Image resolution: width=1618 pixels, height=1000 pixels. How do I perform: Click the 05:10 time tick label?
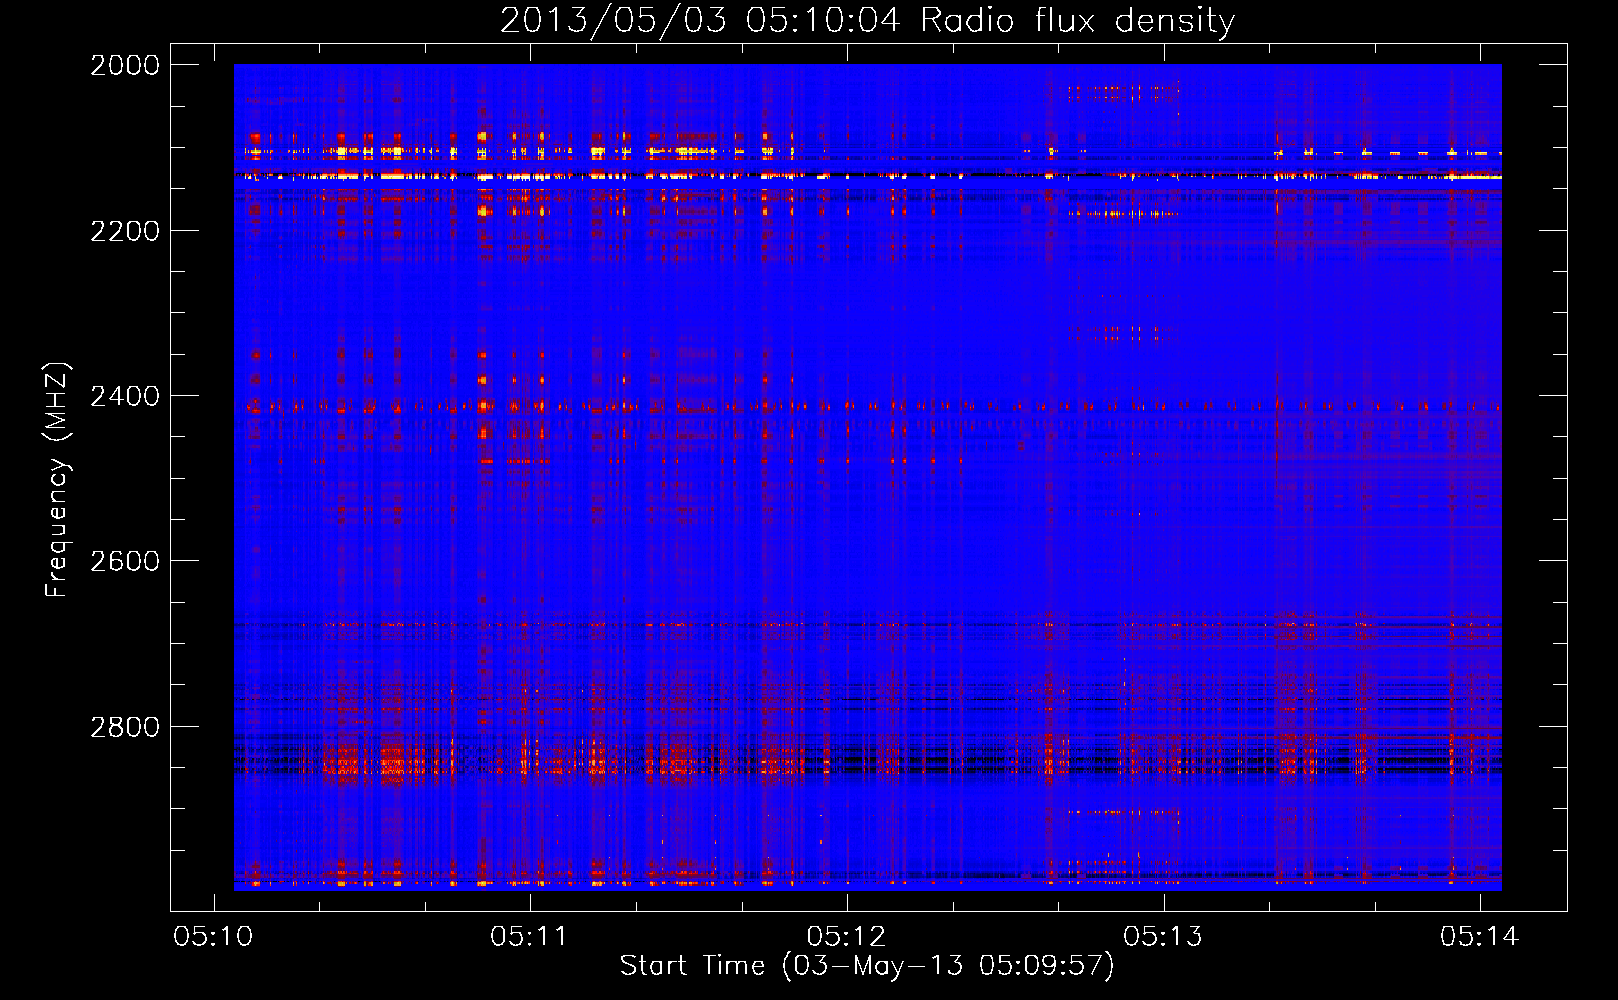click(x=213, y=936)
